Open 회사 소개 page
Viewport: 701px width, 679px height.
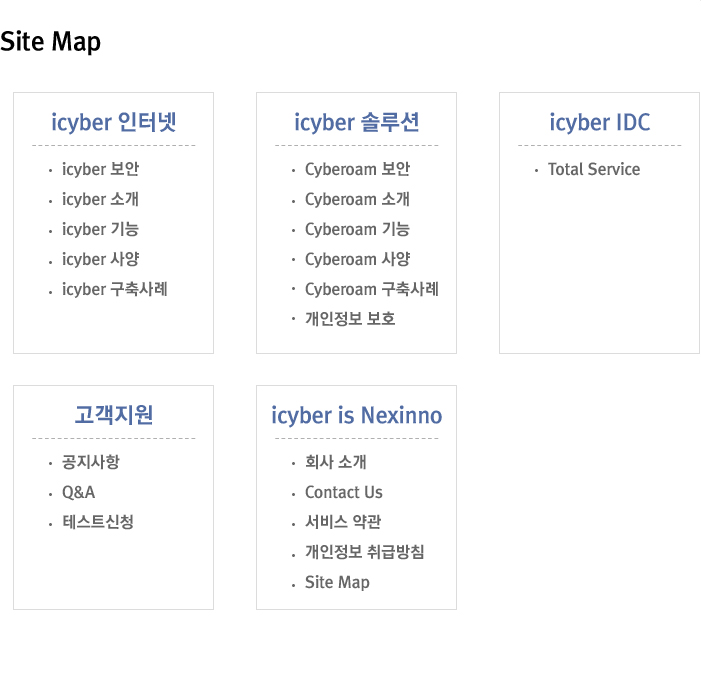pyautogui.click(x=336, y=462)
